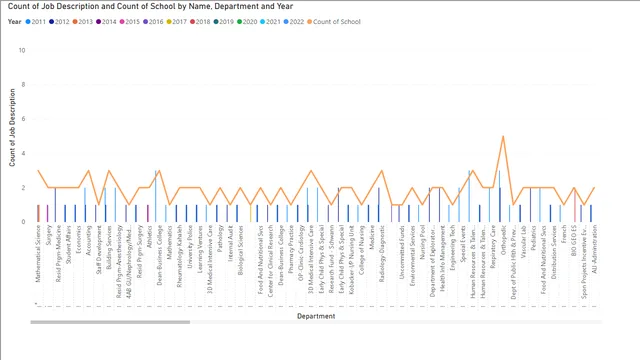Select the Internal Audit axis label
Viewport: 640px width, 360px height.
[230, 244]
